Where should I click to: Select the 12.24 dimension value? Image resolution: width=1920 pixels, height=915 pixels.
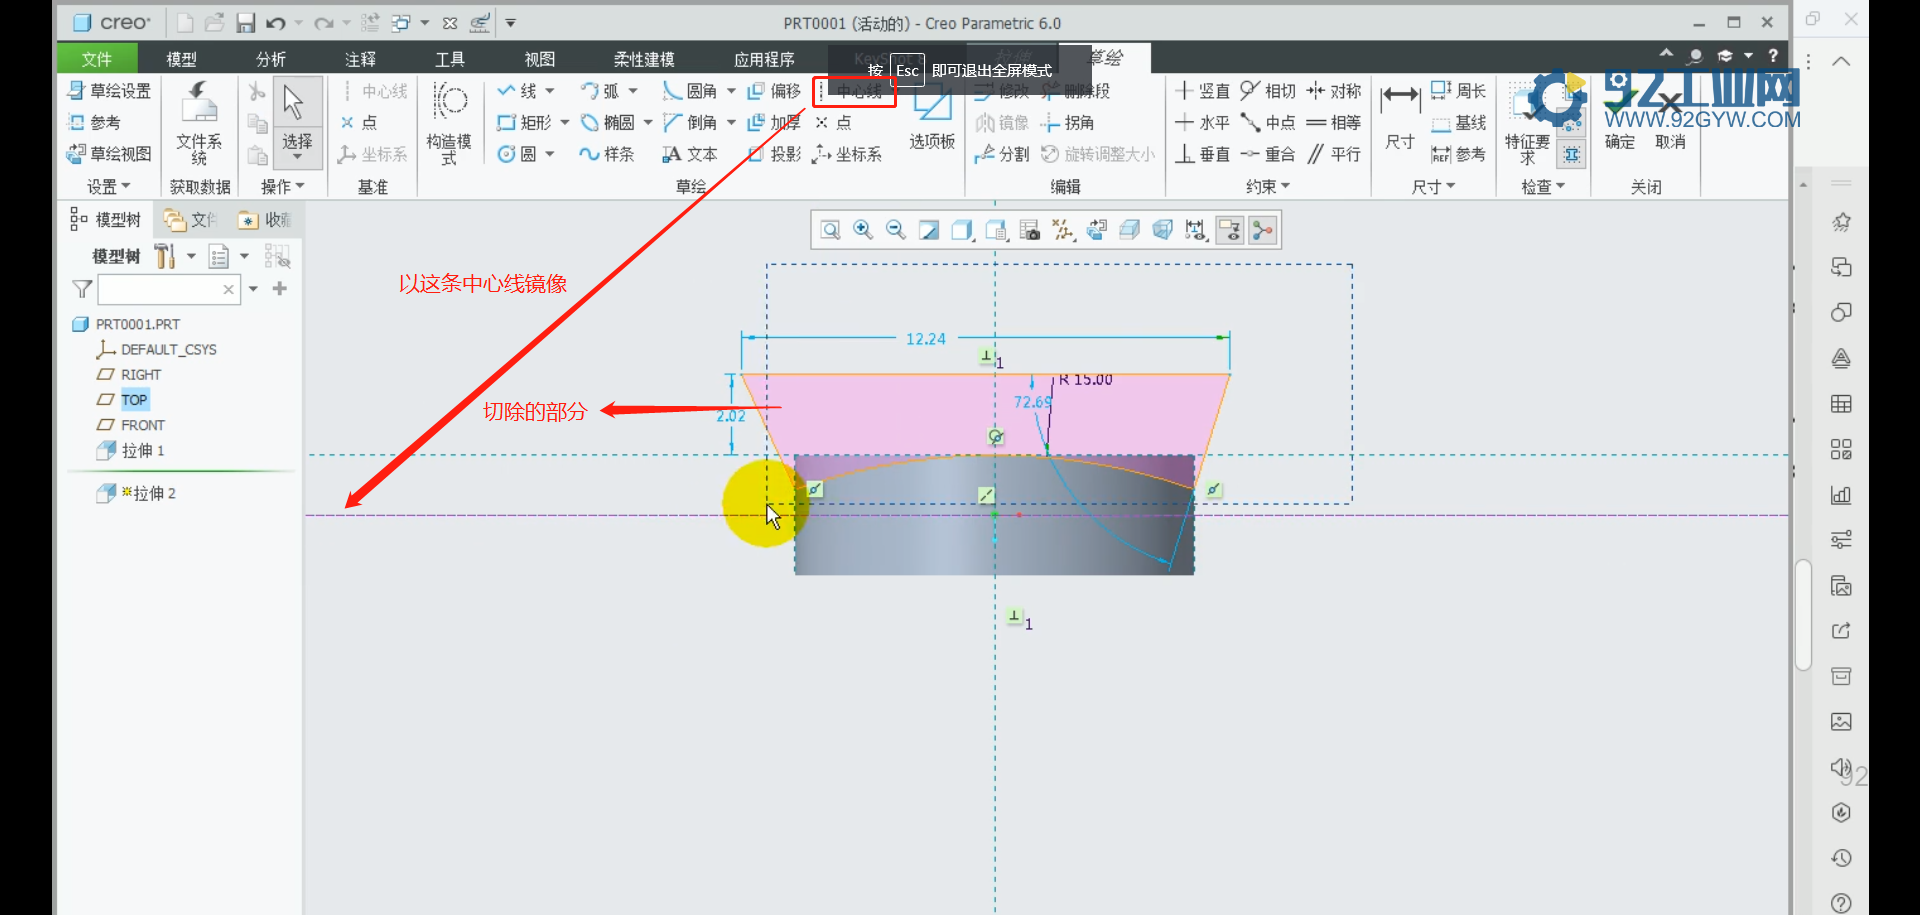tap(925, 339)
